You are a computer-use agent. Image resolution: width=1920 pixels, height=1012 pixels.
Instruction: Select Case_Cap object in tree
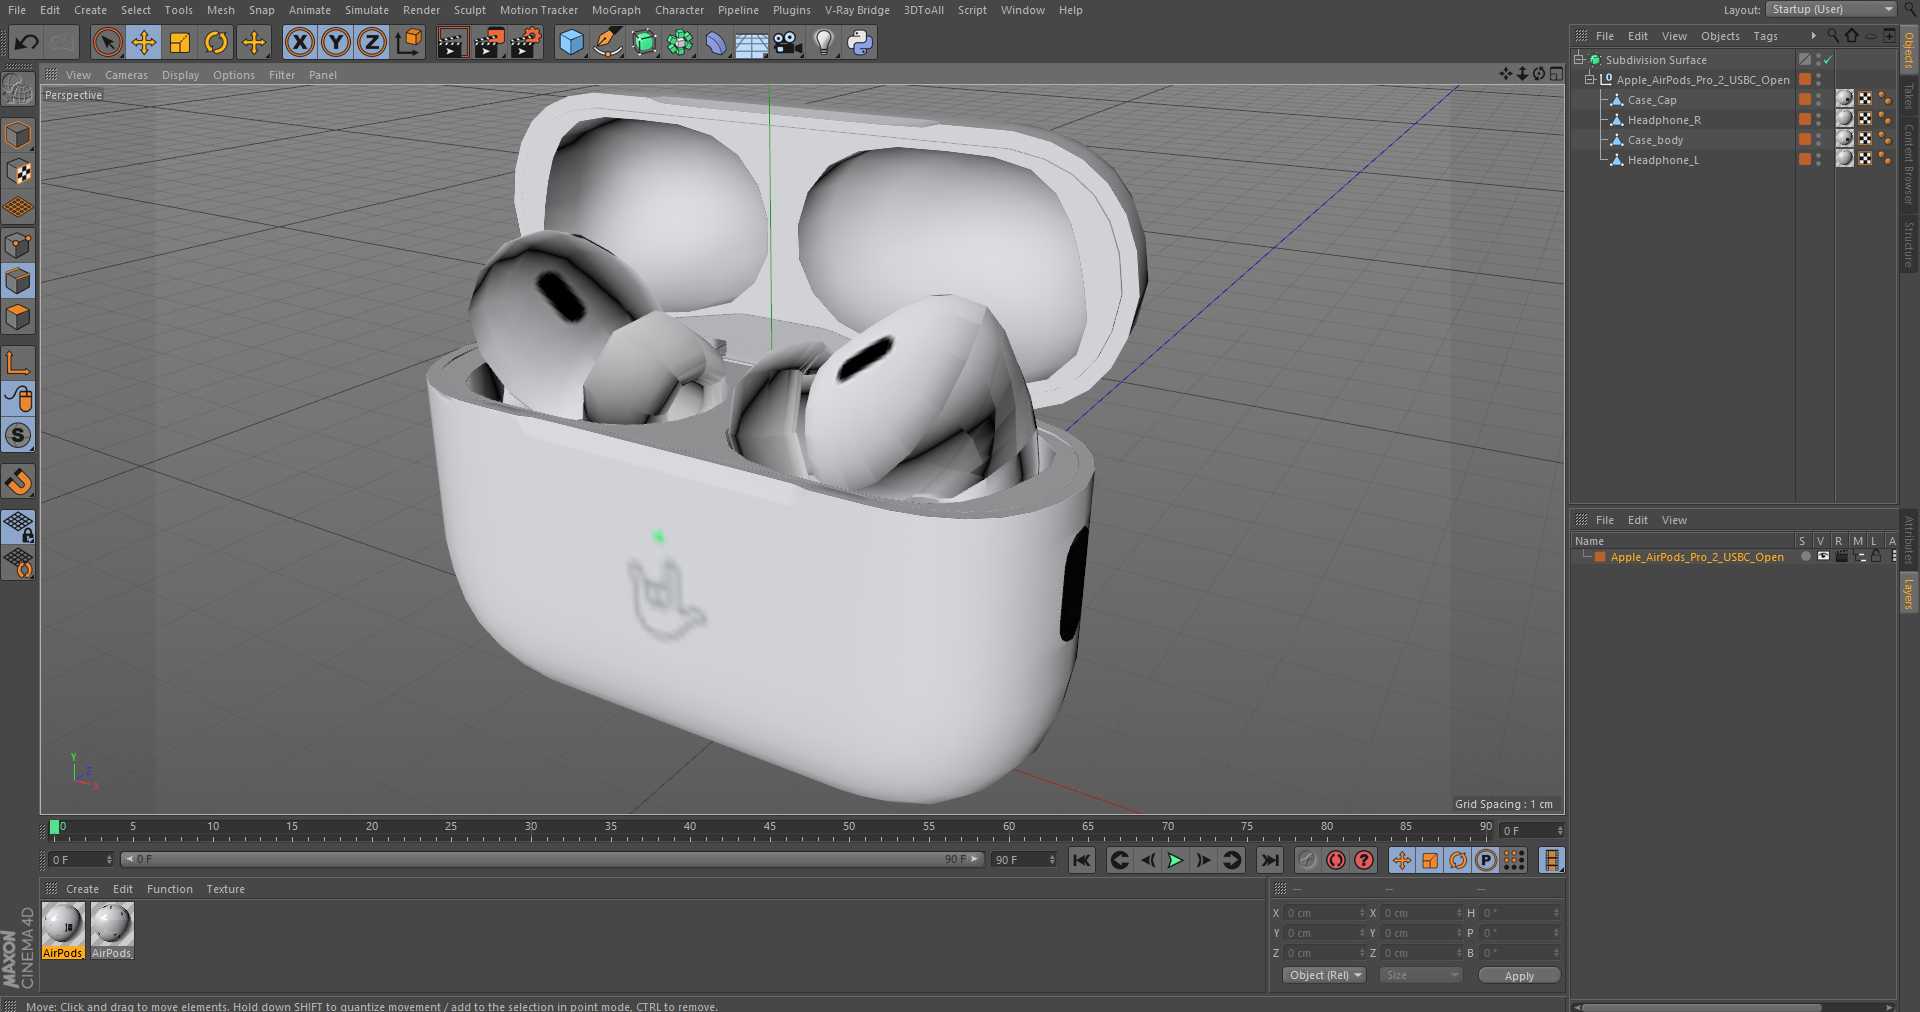[x=1651, y=100]
